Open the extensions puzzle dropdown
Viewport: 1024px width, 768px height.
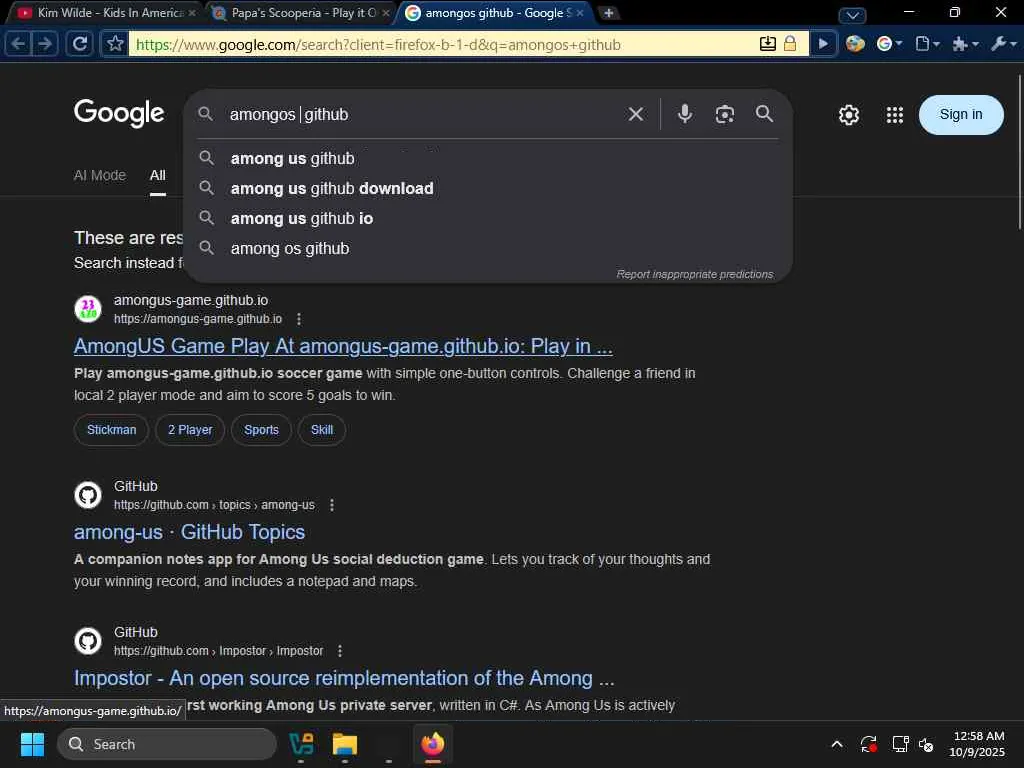[965, 44]
